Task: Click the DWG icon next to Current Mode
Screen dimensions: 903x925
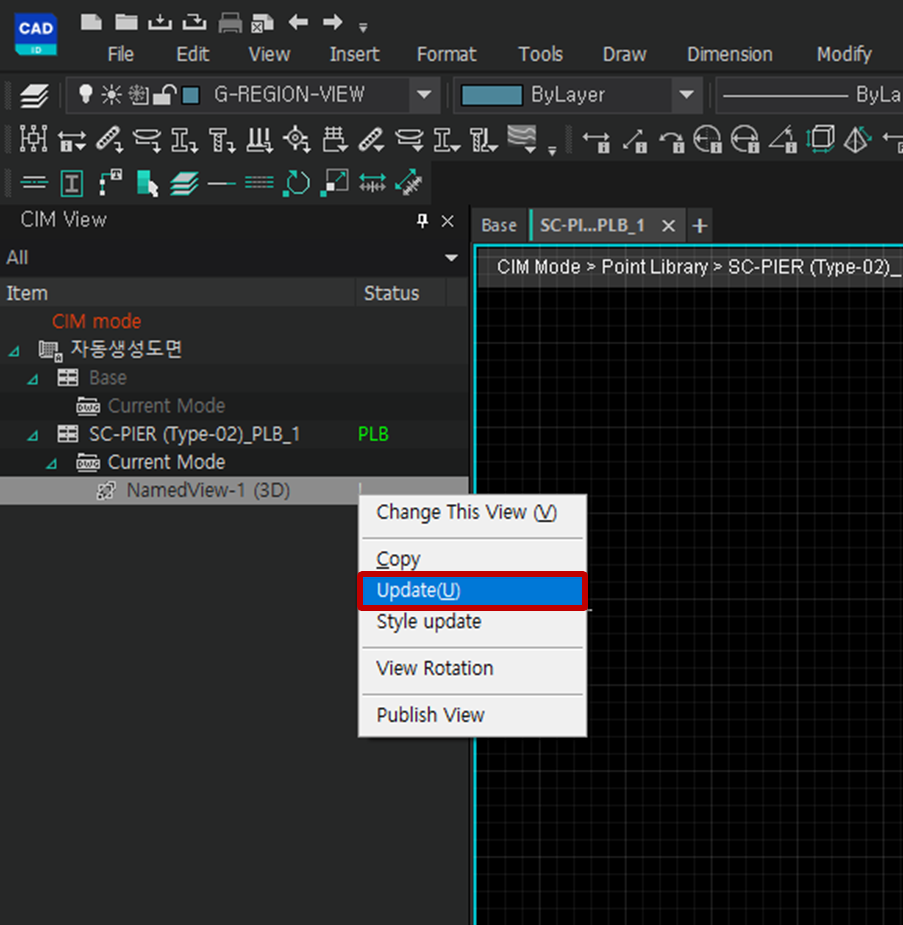Action: click(86, 462)
